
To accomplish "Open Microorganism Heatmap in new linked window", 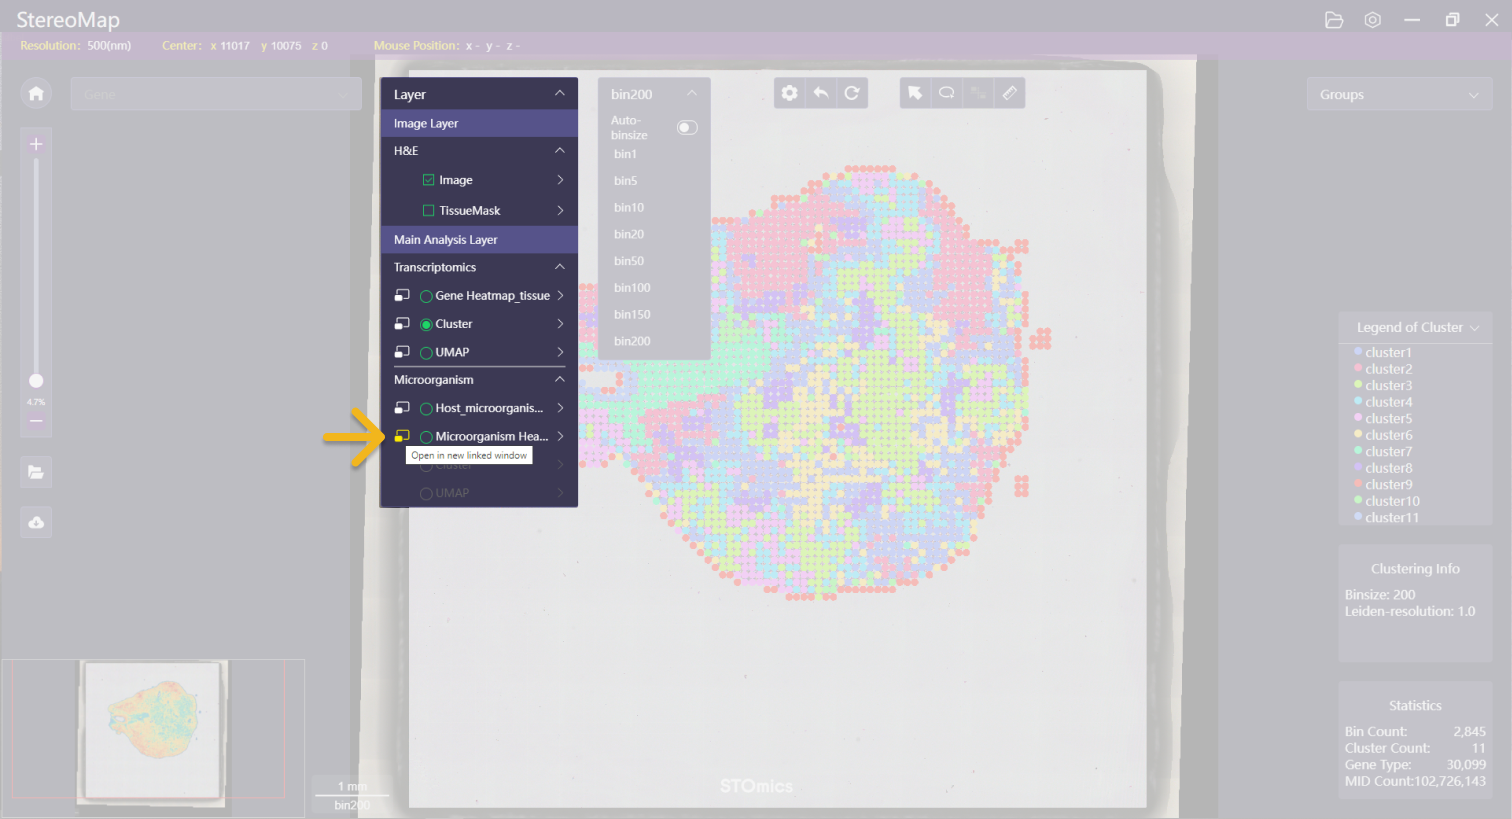I will click(402, 436).
